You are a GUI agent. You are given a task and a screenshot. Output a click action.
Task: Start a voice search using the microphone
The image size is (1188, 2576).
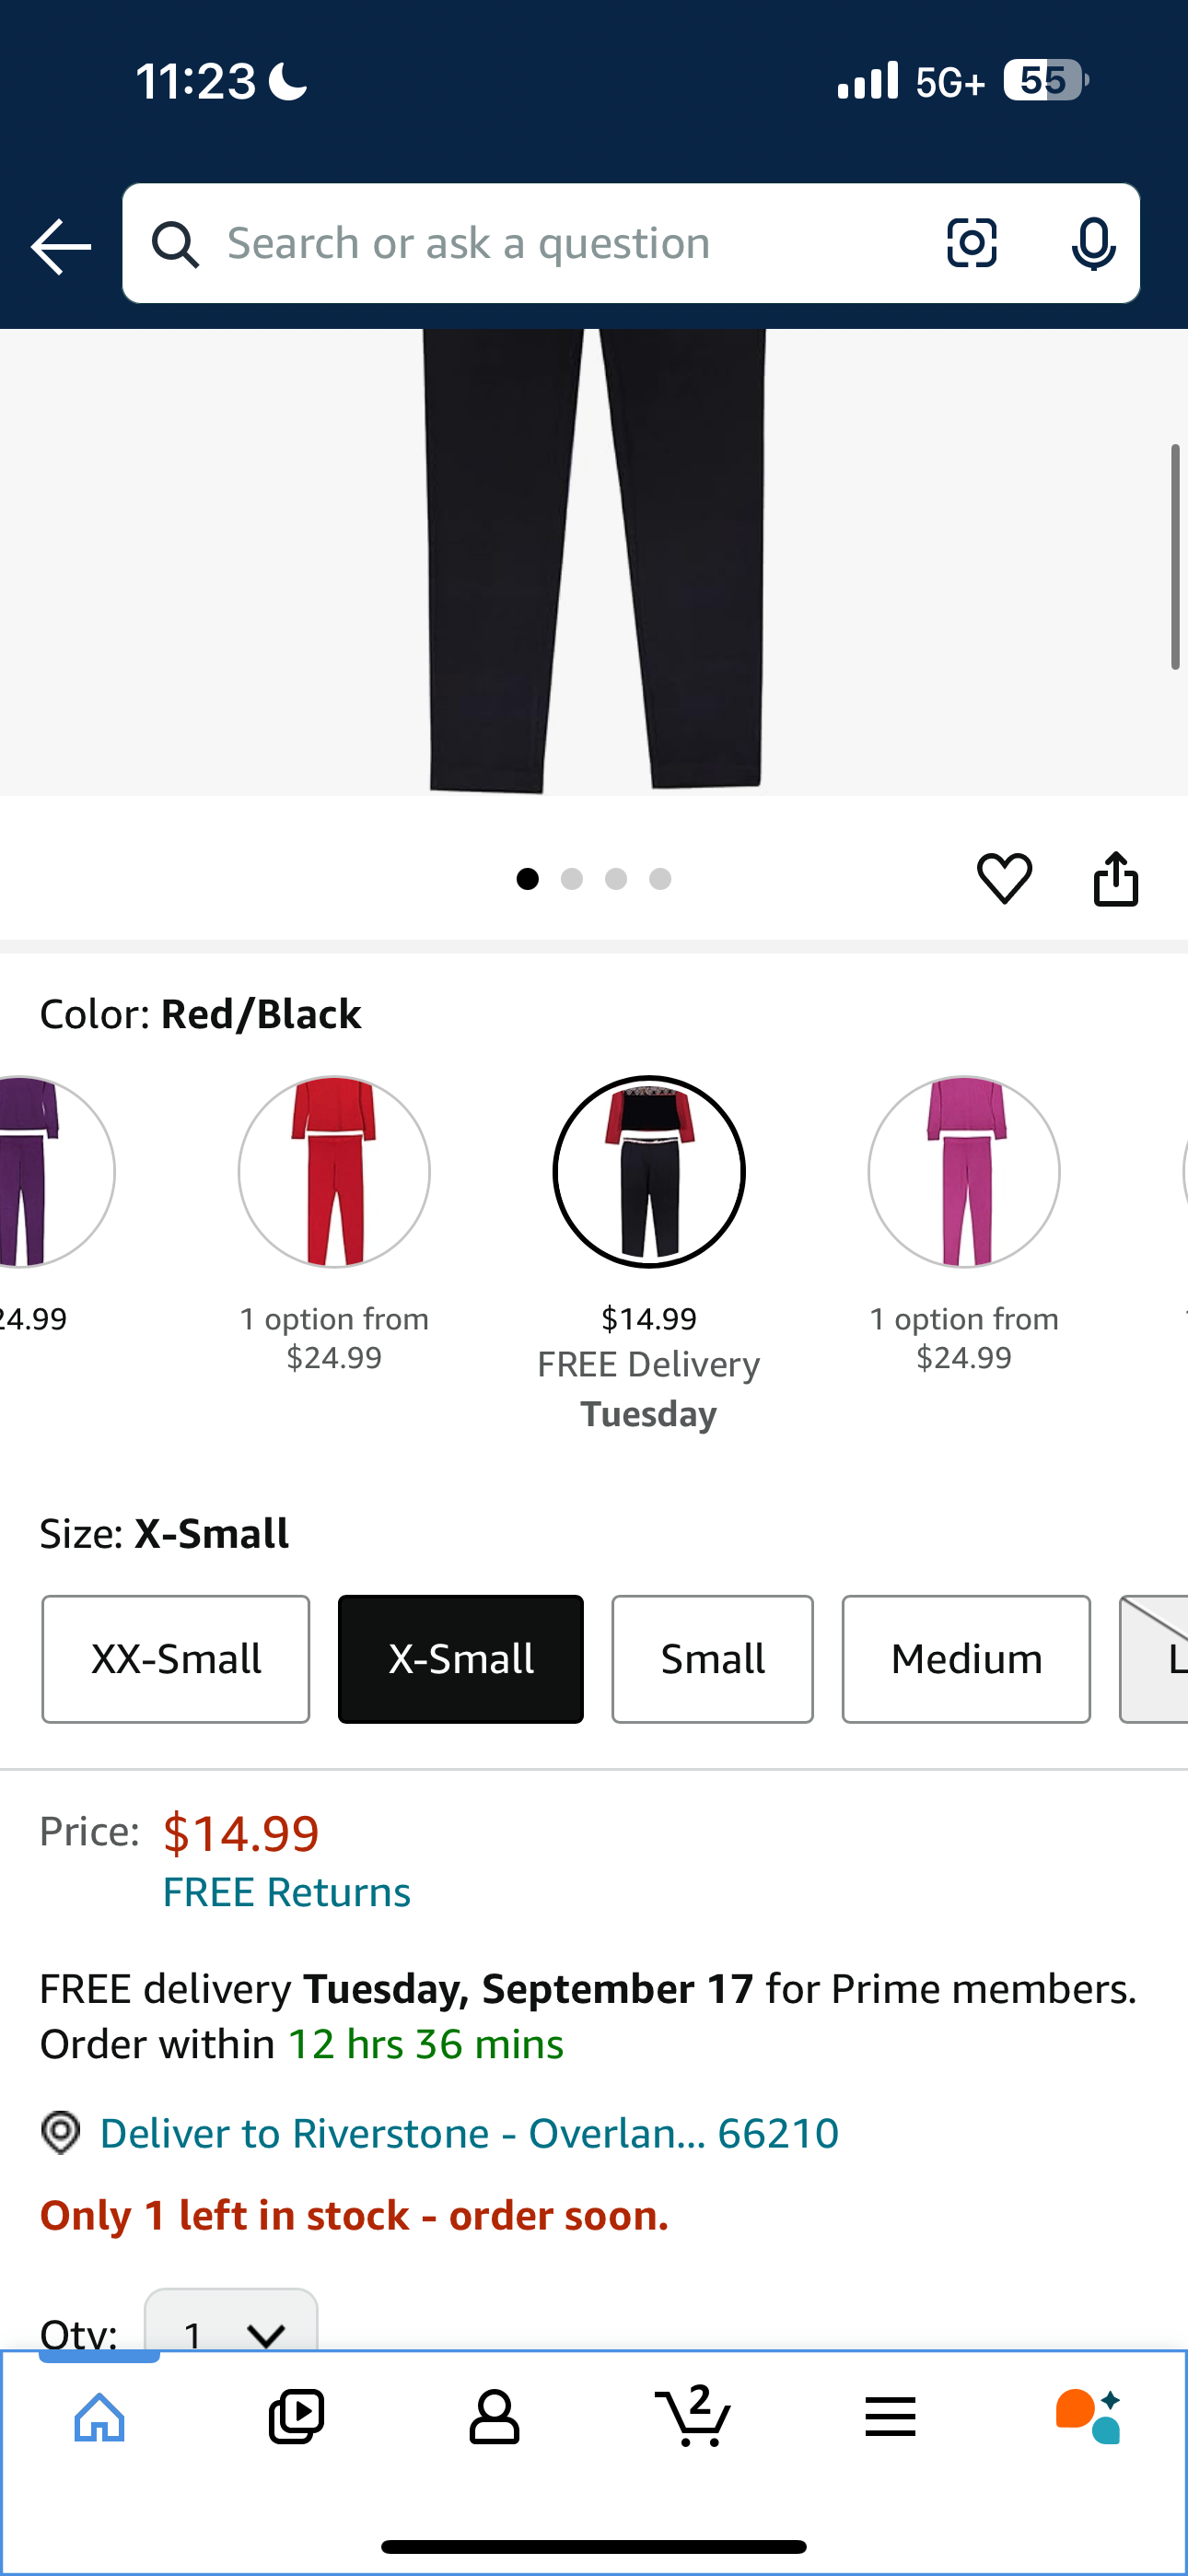[x=1094, y=243]
